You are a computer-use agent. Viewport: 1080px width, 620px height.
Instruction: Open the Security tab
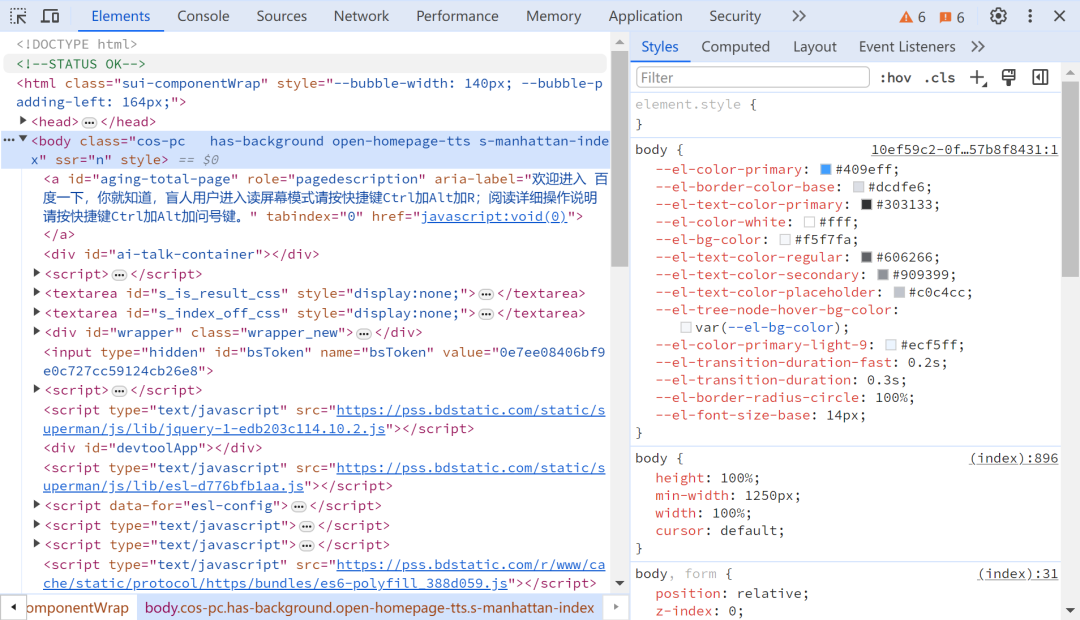735,16
